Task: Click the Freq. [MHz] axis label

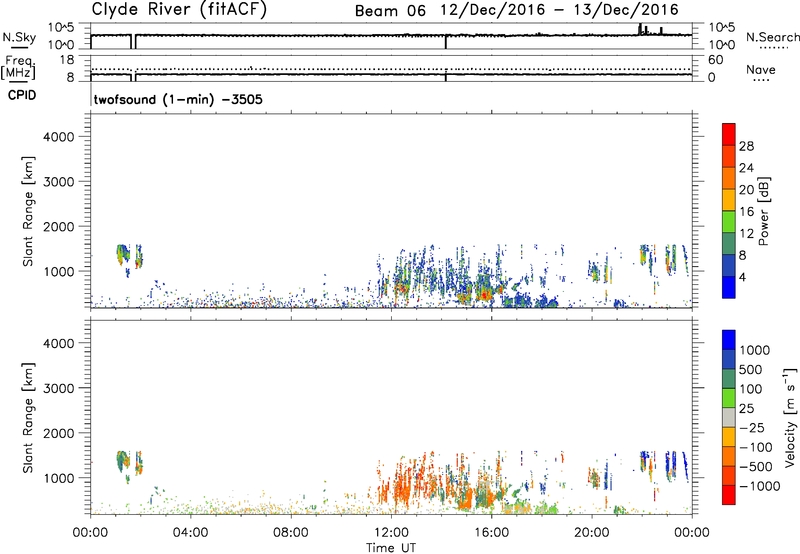Action: [x=19, y=68]
